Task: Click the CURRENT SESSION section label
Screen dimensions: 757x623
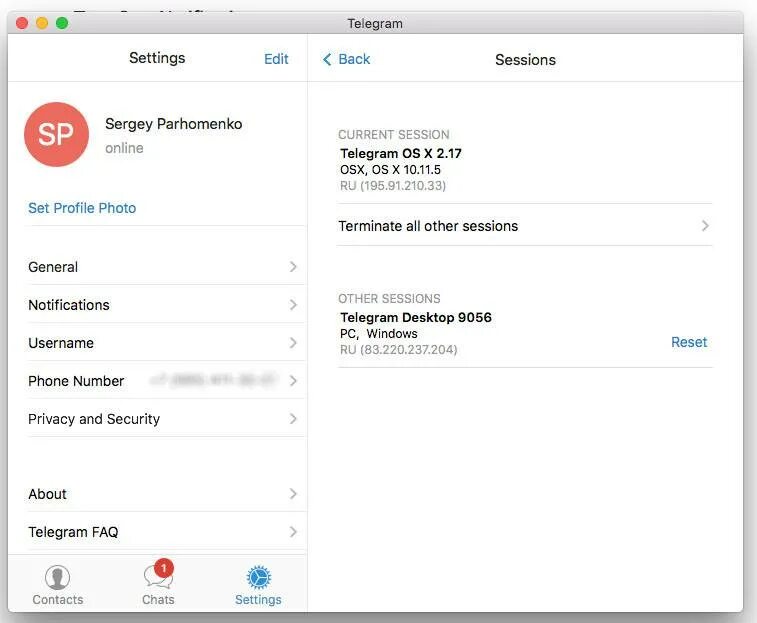Action: coord(393,135)
